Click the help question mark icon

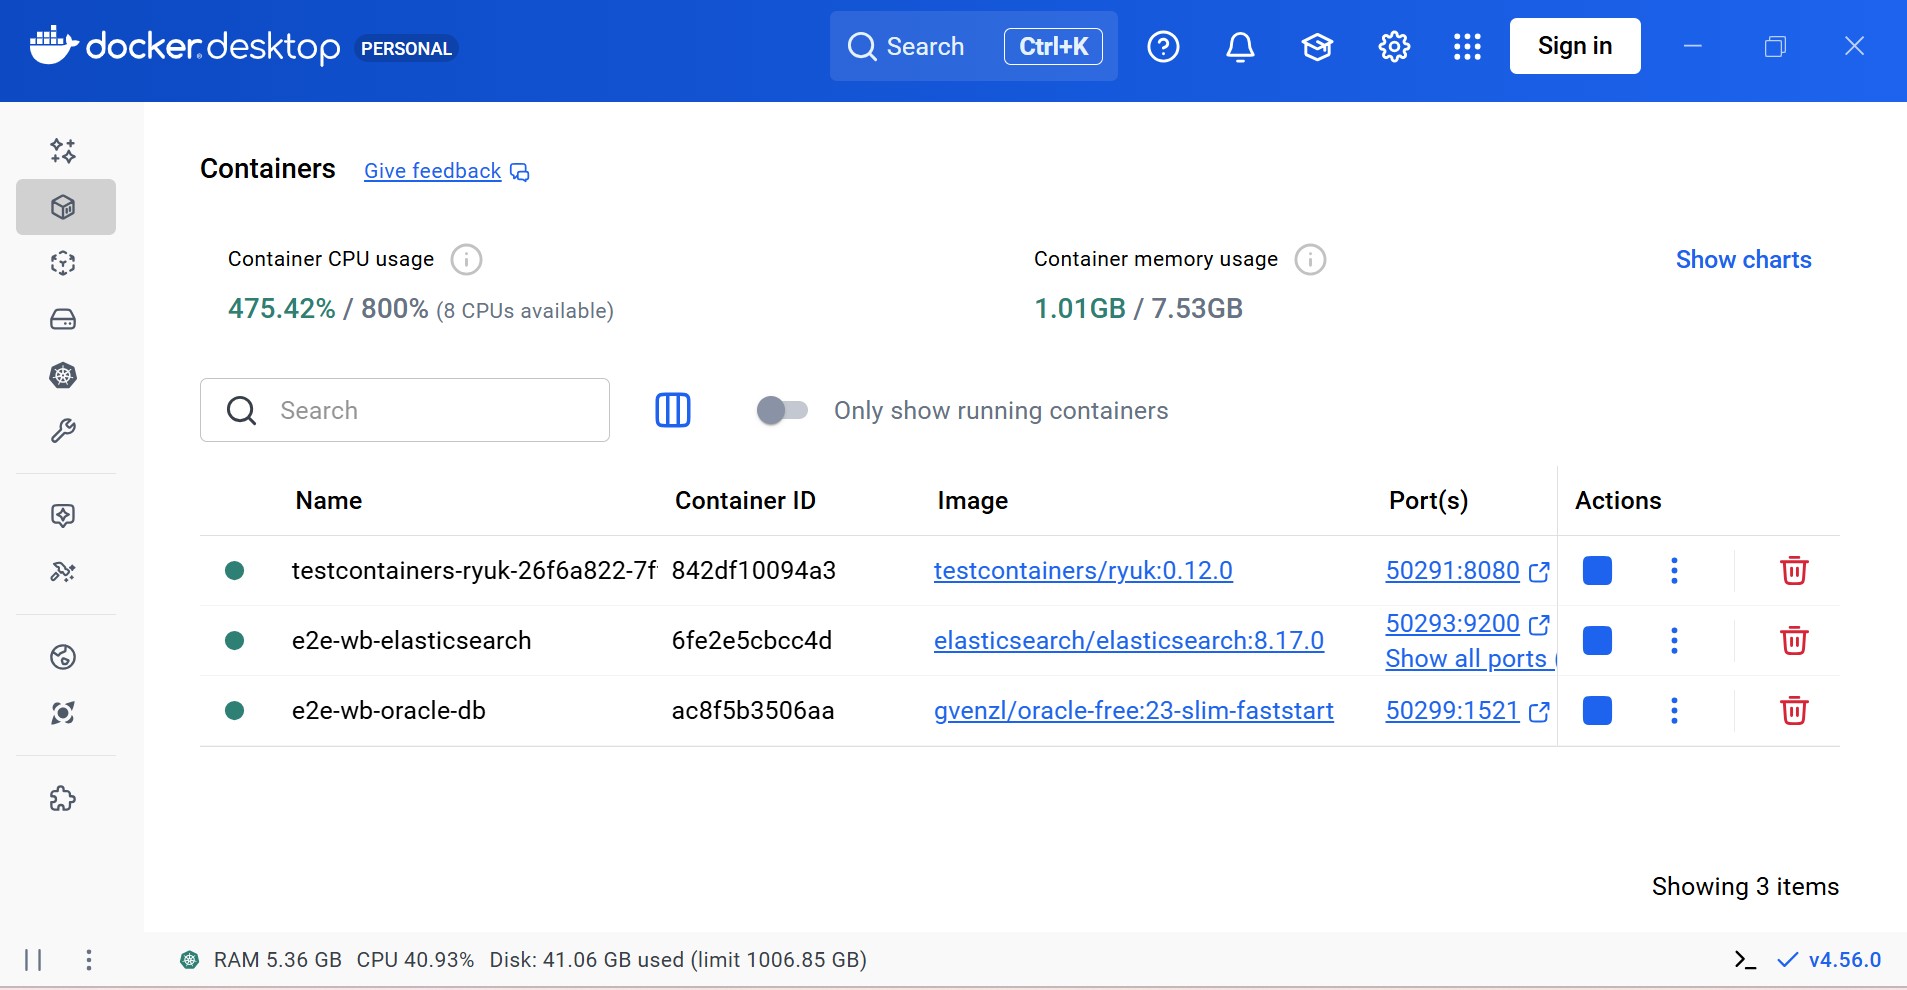tap(1163, 46)
